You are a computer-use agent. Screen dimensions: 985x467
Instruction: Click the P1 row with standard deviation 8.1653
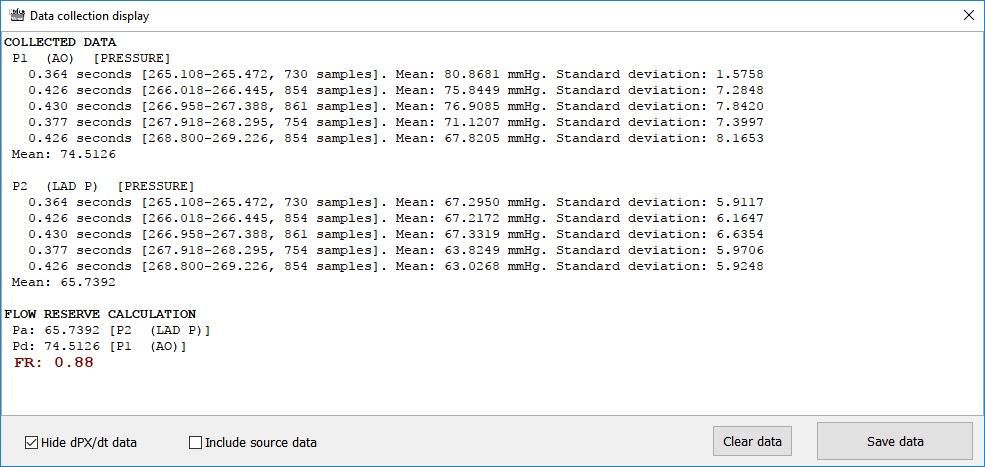396,138
